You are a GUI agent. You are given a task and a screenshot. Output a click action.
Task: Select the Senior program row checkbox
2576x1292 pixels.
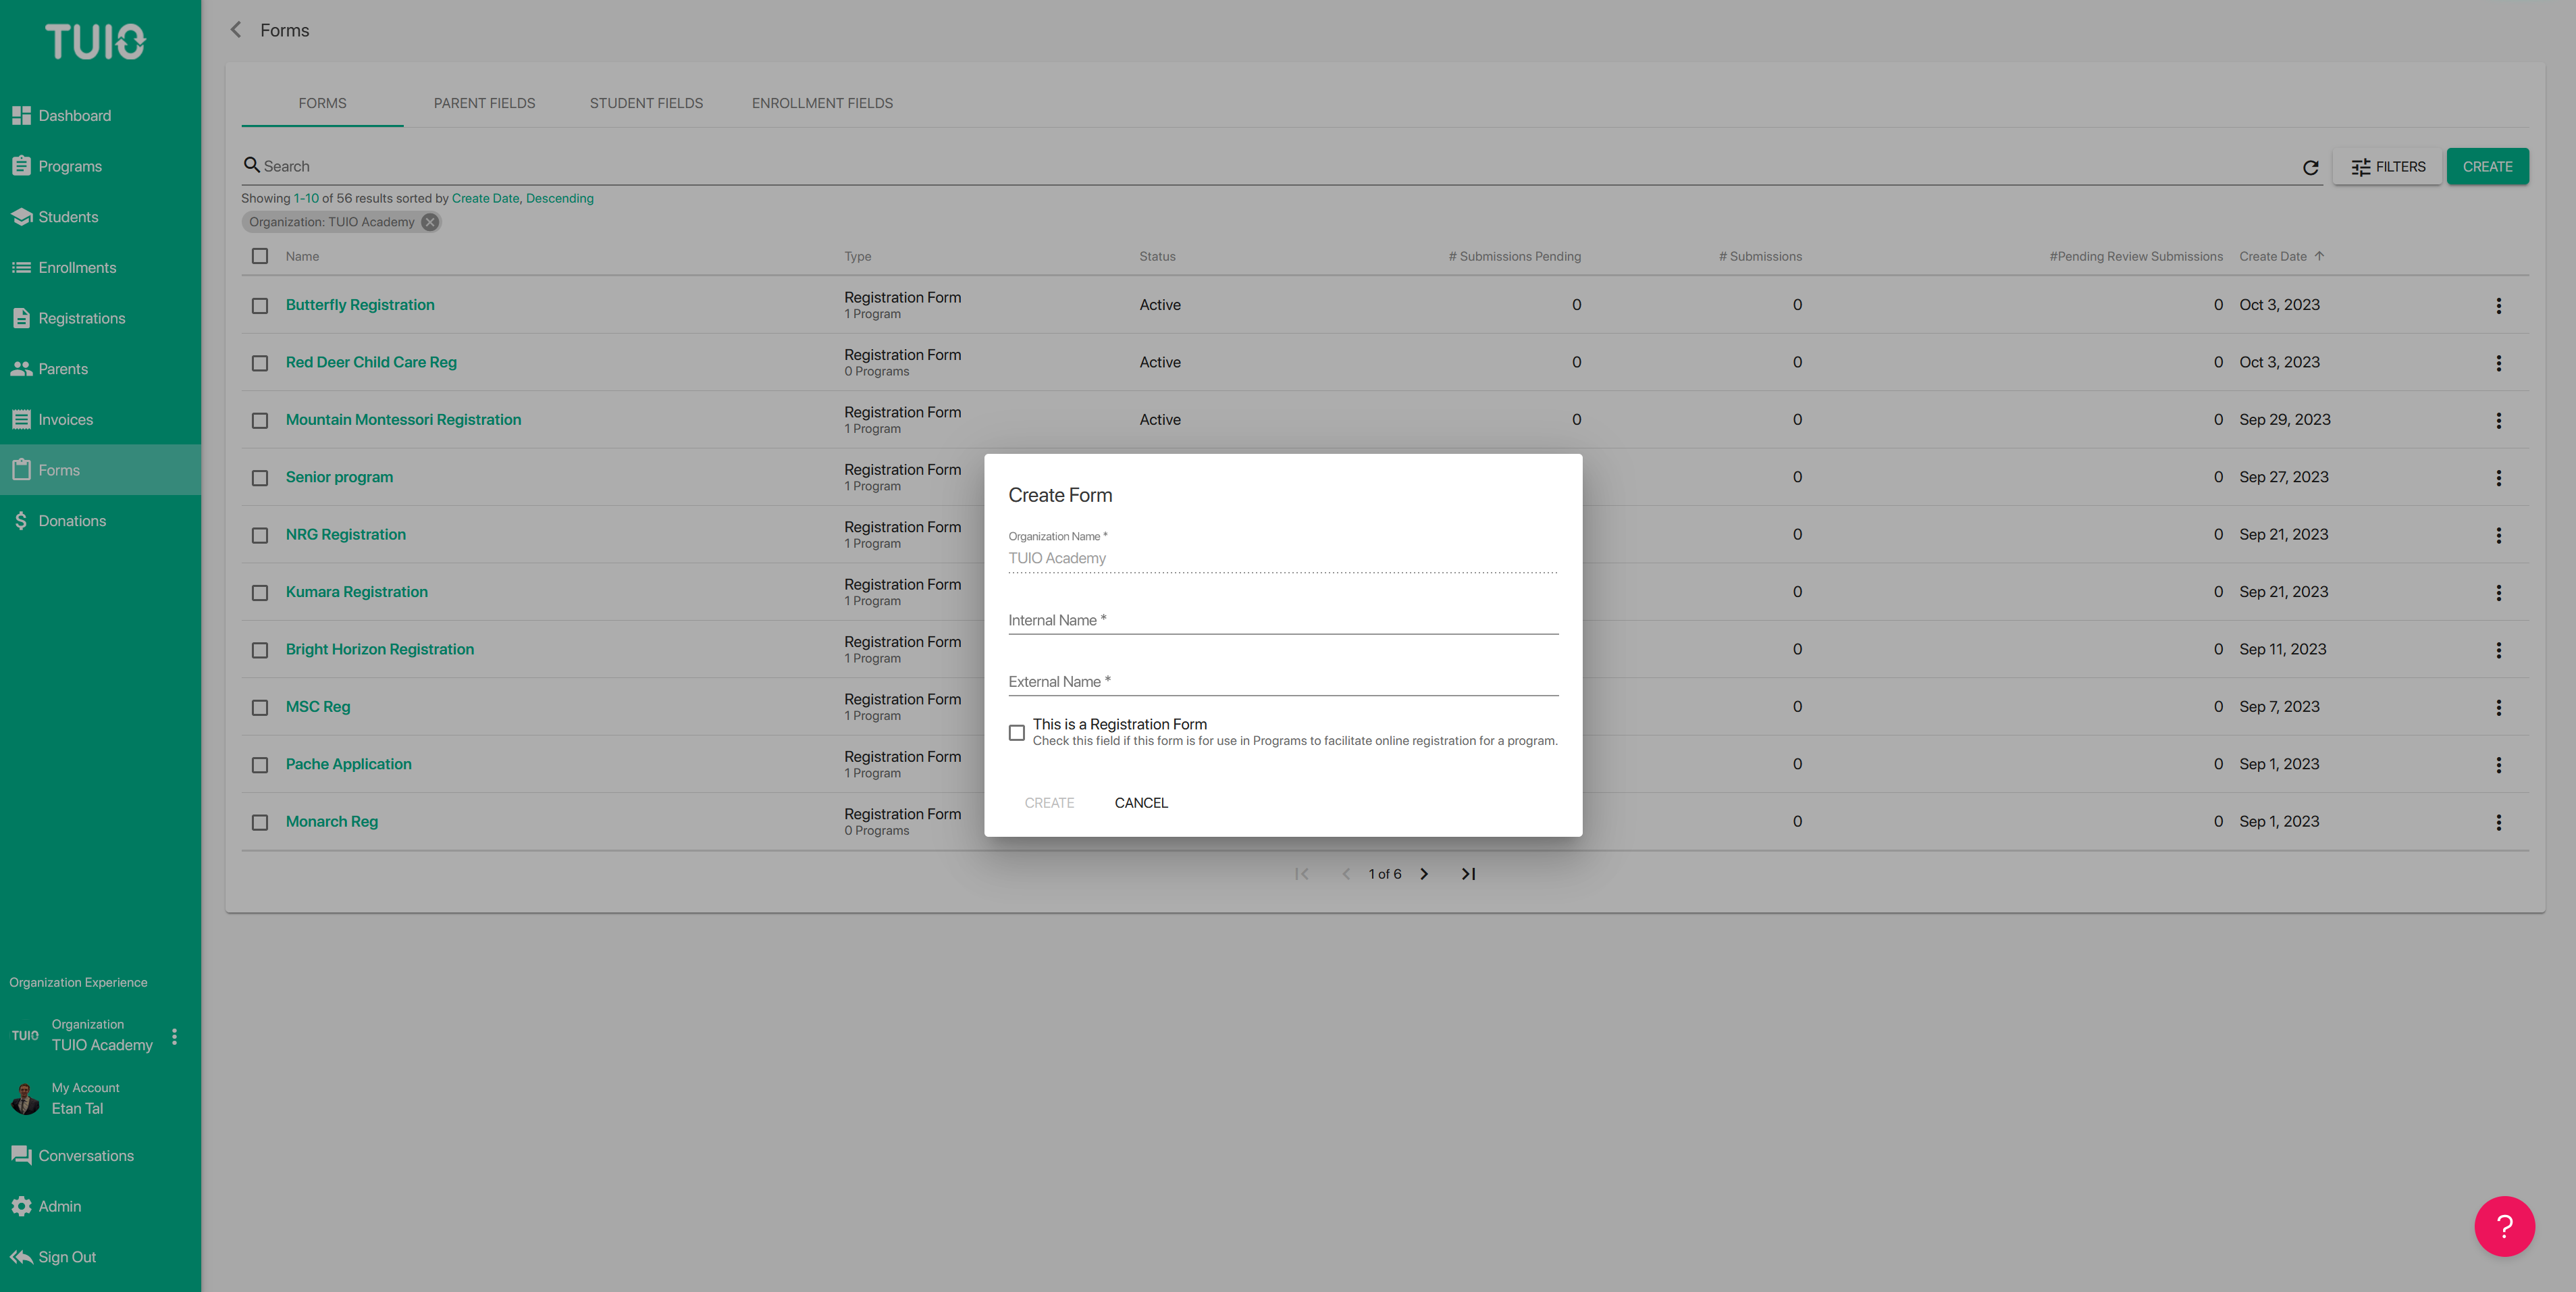point(260,478)
